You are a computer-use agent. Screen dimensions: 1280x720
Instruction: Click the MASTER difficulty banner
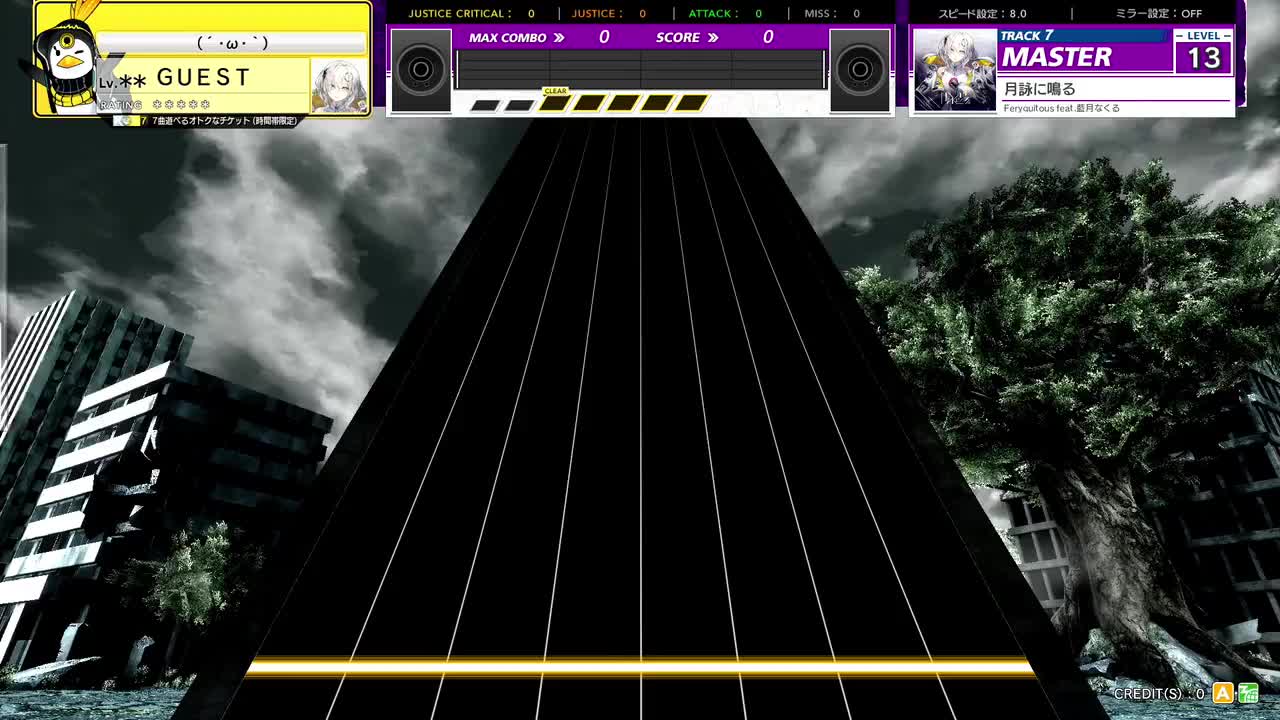1057,57
